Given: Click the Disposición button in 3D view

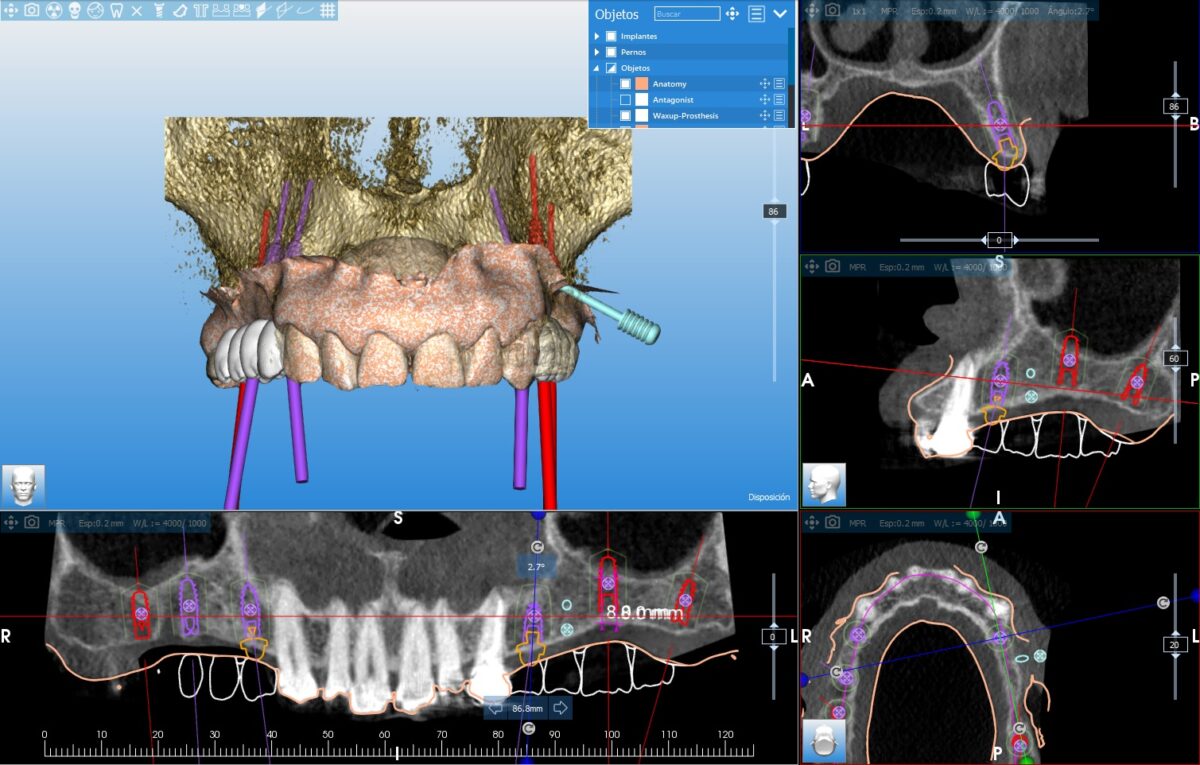Looking at the screenshot, I should (x=768, y=497).
